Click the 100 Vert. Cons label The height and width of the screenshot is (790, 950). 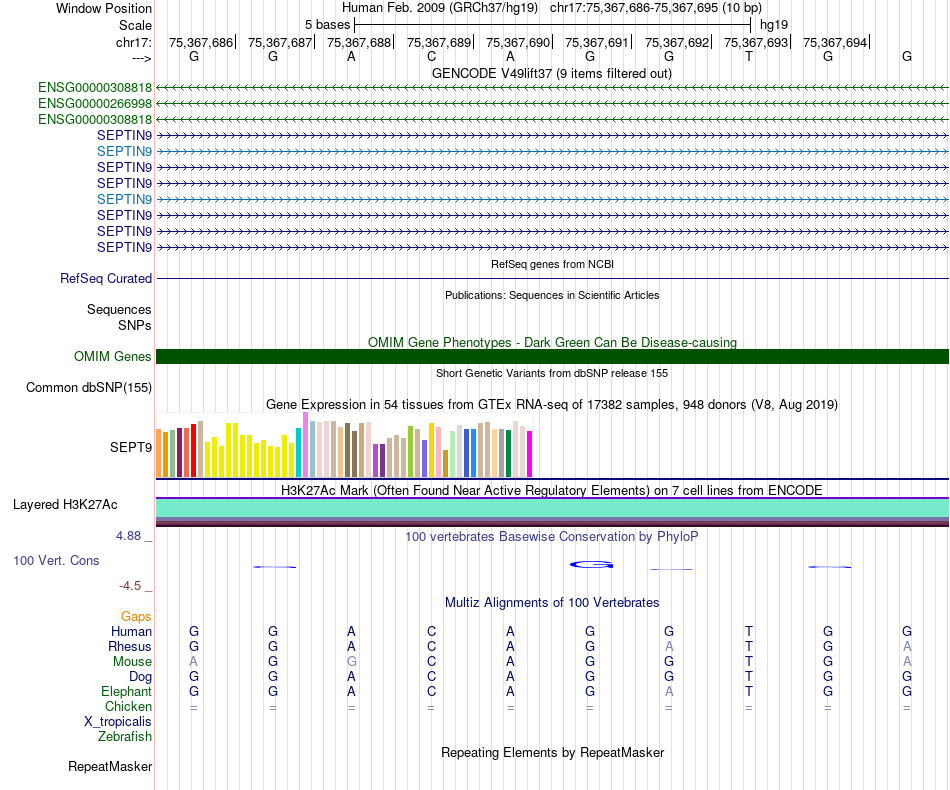point(56,561)
